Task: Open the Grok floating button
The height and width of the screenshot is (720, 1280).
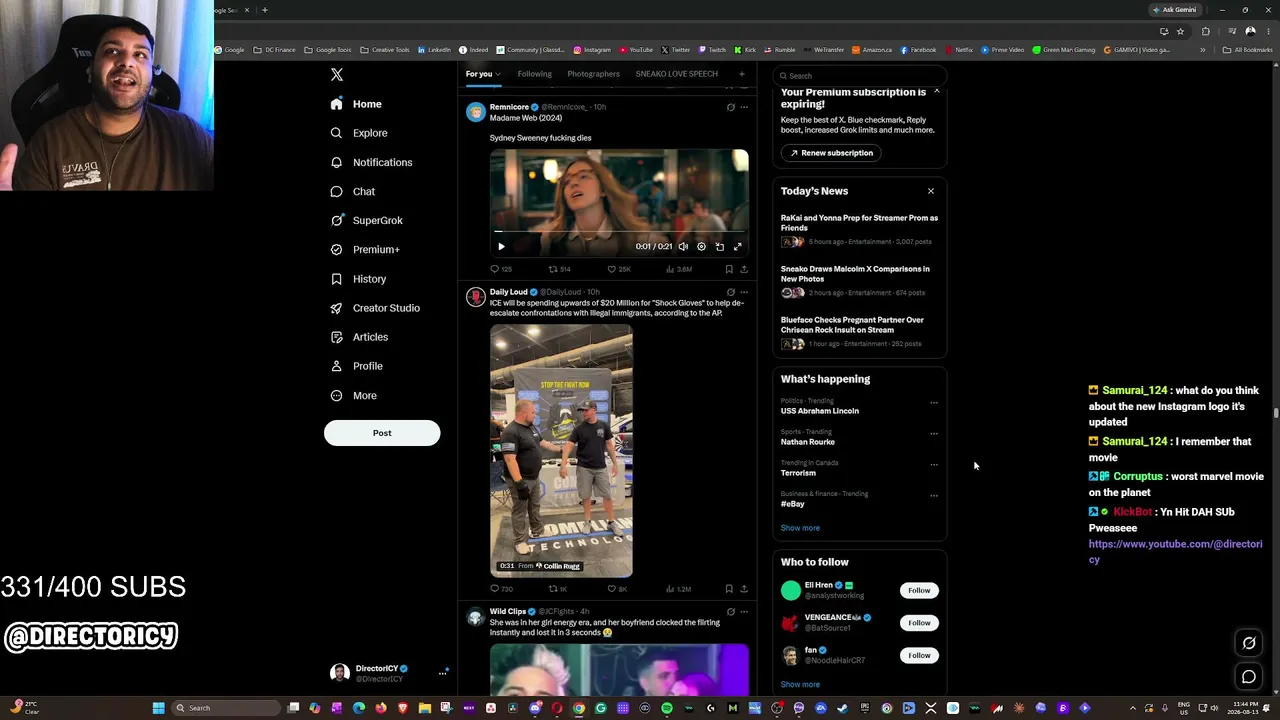Action: pyautogui.click(x=1249, y=643)
